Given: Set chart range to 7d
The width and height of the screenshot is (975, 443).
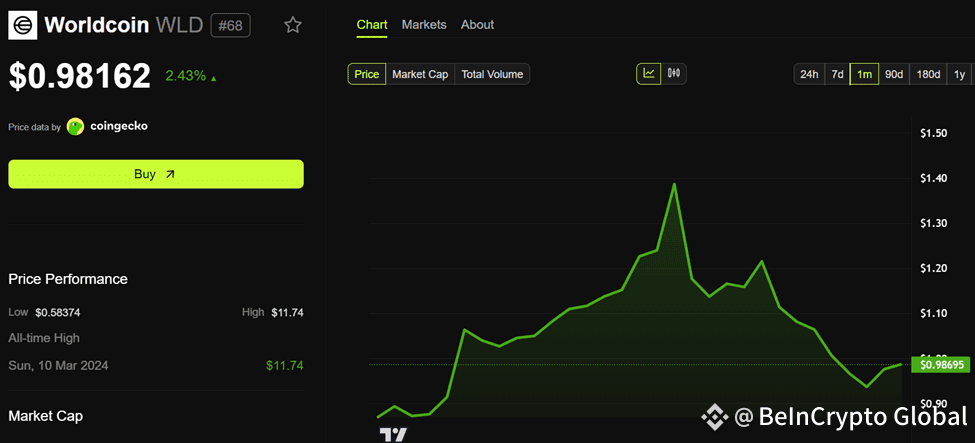Looking at the screenshot, I should coord(838,74).
